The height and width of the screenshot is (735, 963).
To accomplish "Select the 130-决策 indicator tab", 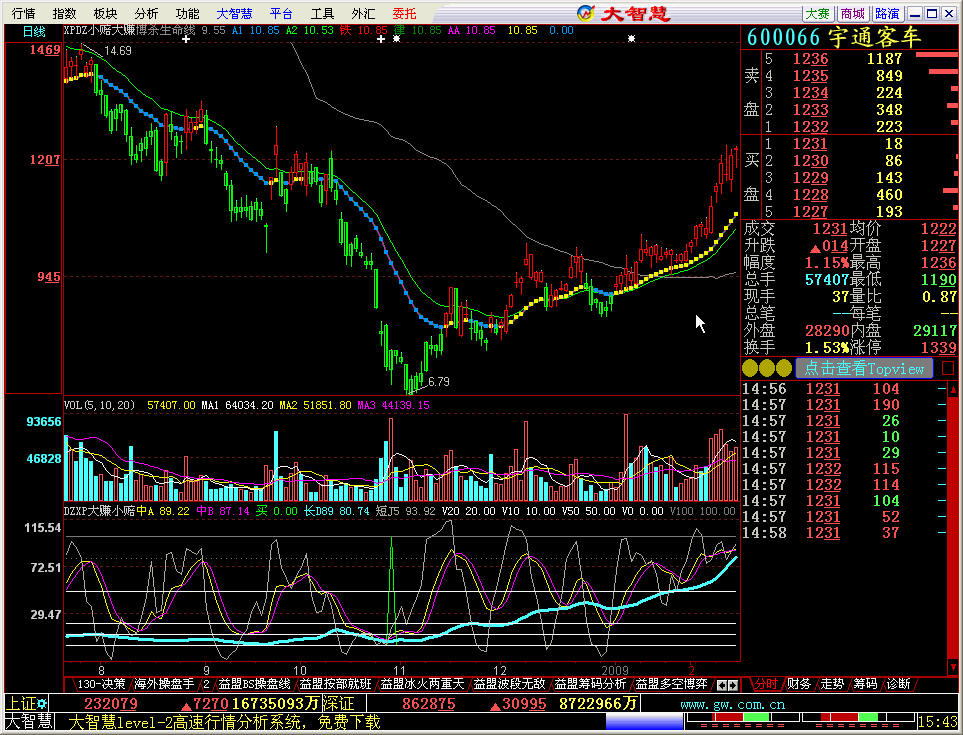I will point(101,683).
